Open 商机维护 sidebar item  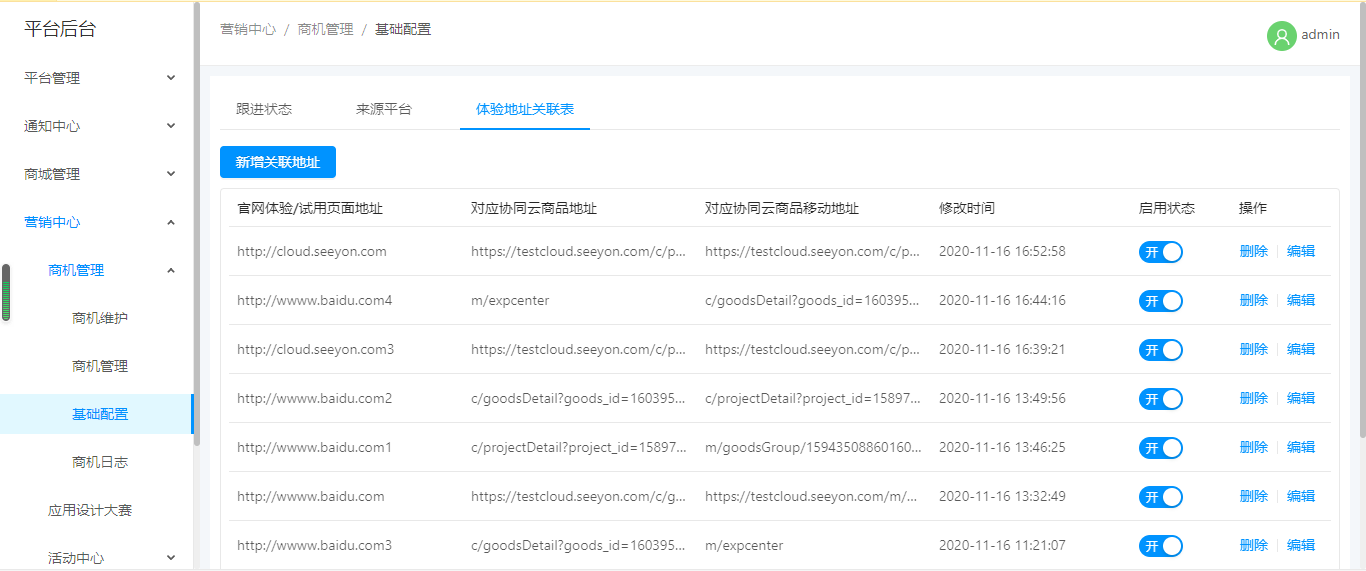(100, 318)
